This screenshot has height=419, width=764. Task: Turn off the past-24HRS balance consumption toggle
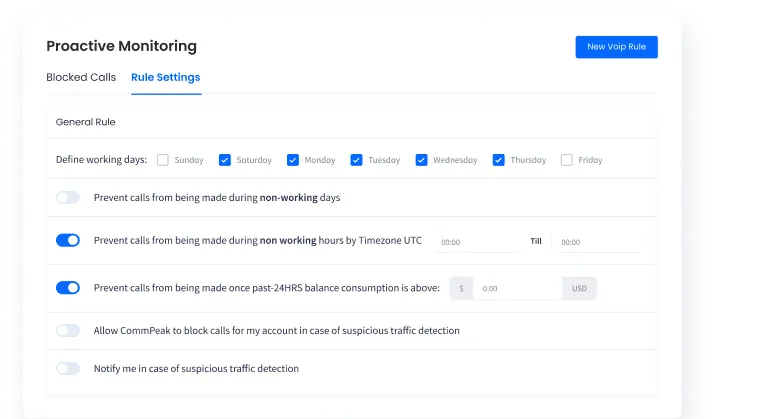(x=68, y=288)
